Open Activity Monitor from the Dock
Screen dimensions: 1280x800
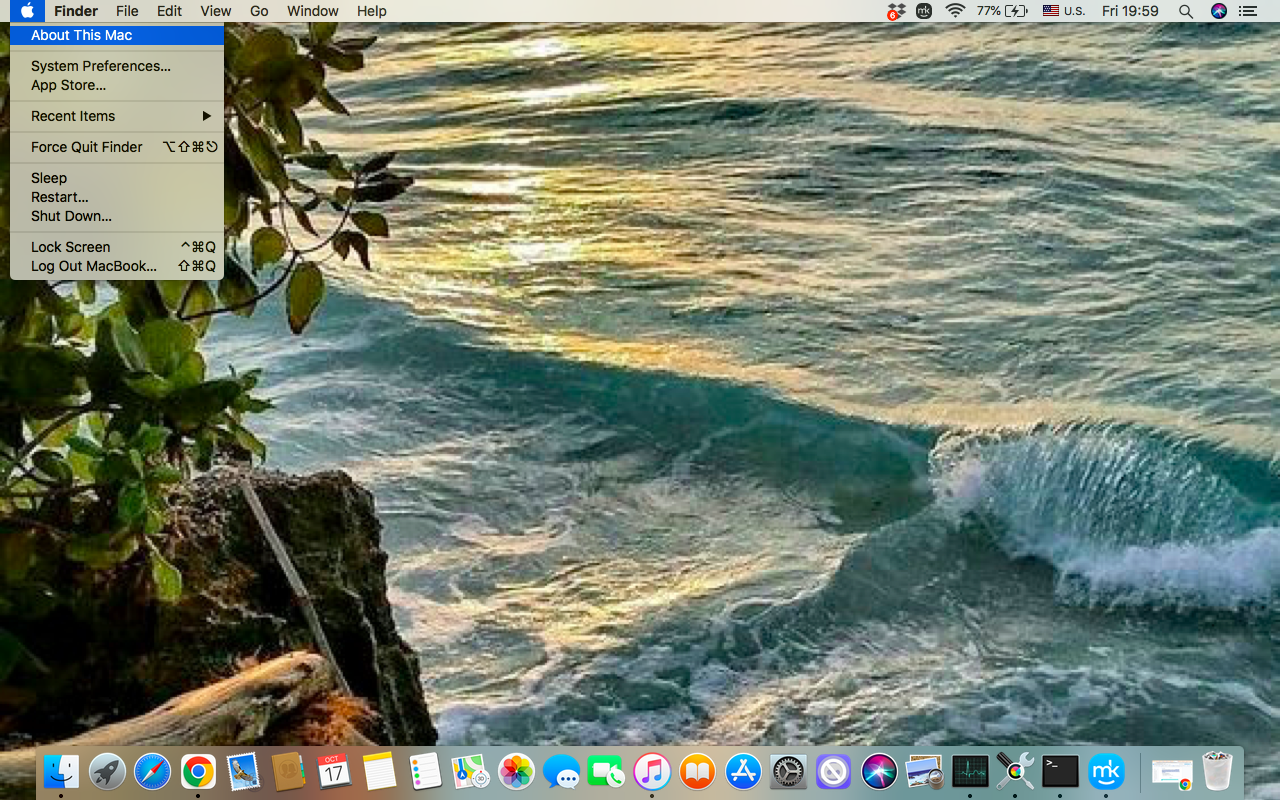[969, 771]
